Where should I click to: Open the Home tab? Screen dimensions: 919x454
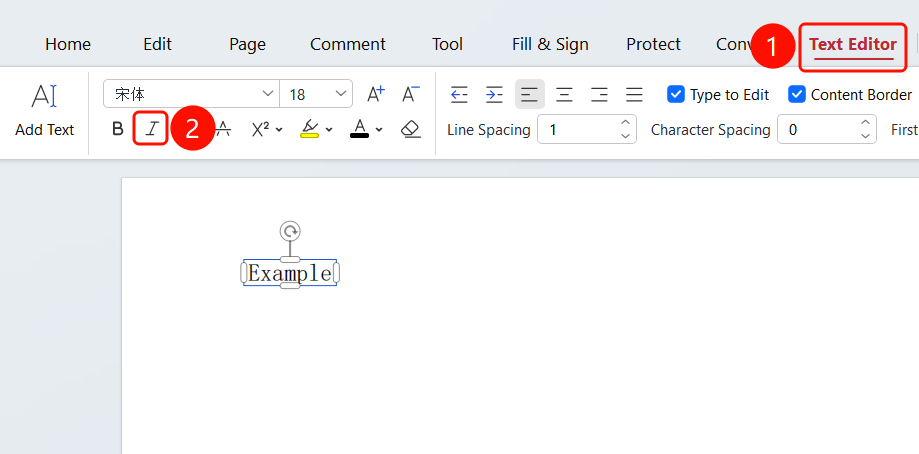68,44
